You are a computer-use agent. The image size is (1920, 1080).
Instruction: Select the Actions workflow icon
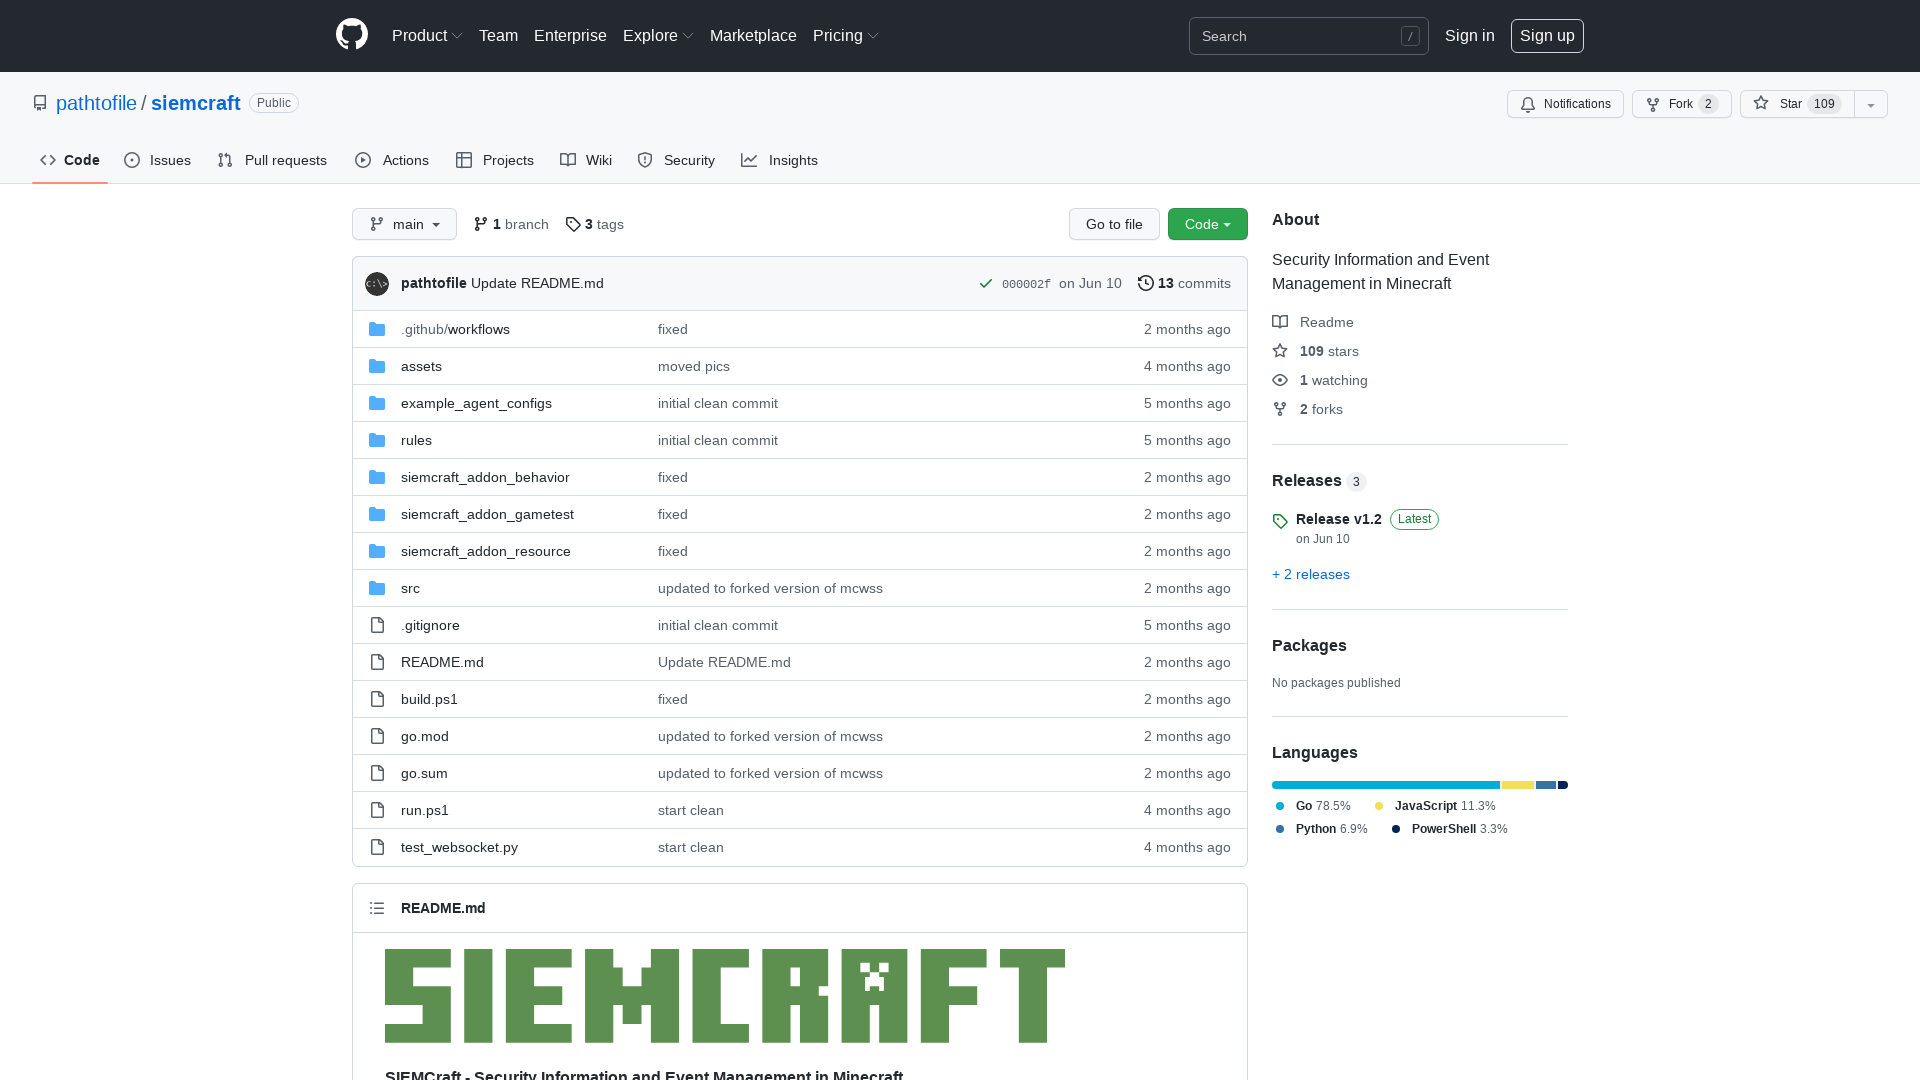tap(364, 160)
